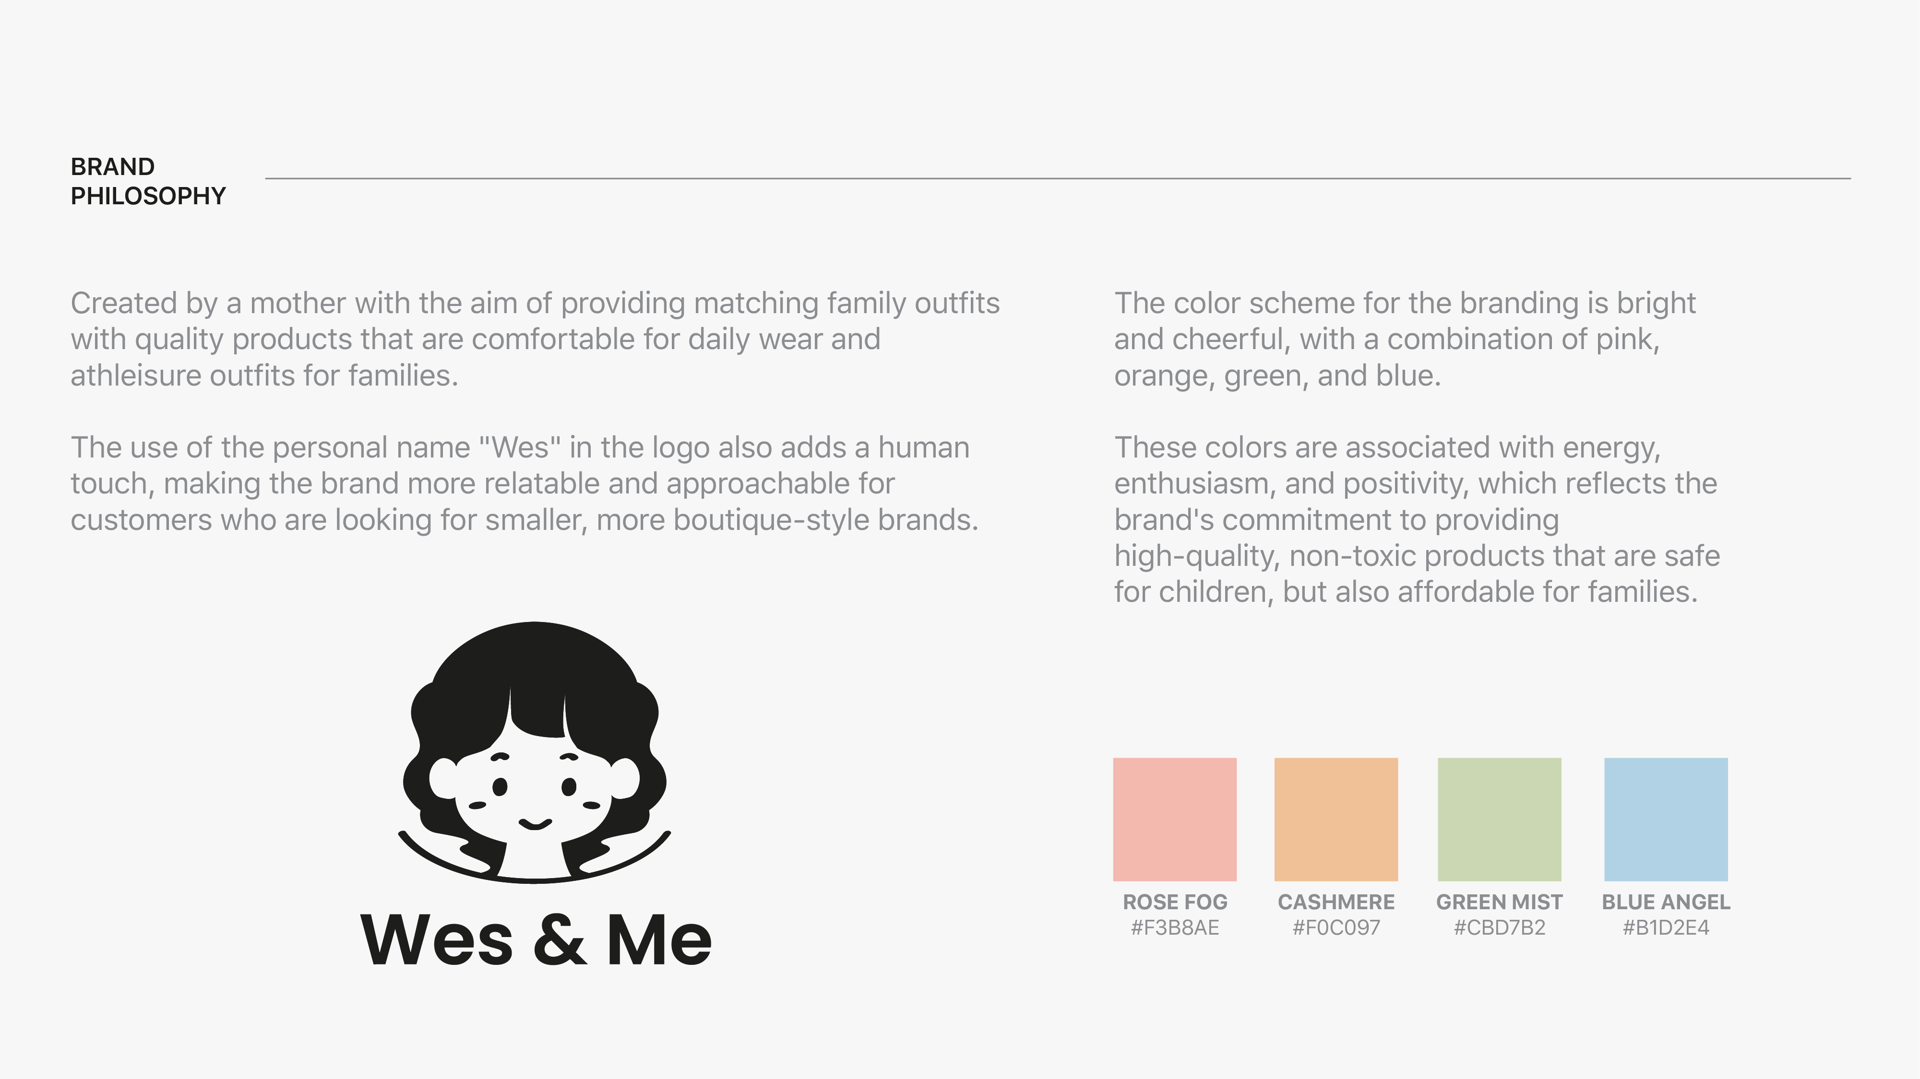Click the #F3B8AE hex code
This screenshot has height=1079, width=1920.
[x=1175, y=928]
